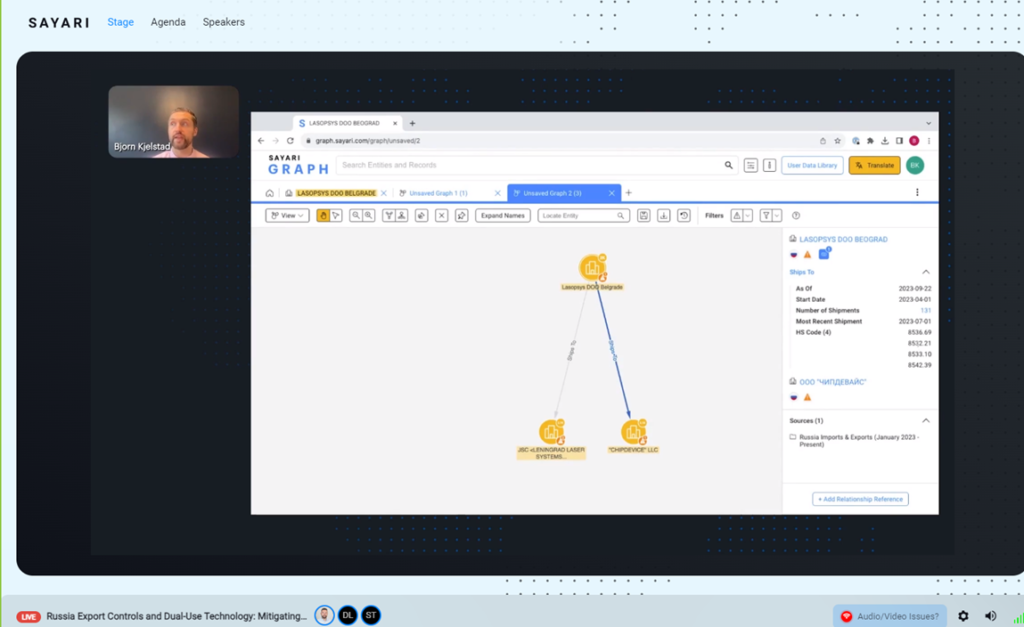
Task: Click the yellow Translate button
Action: tap(874, 165)
